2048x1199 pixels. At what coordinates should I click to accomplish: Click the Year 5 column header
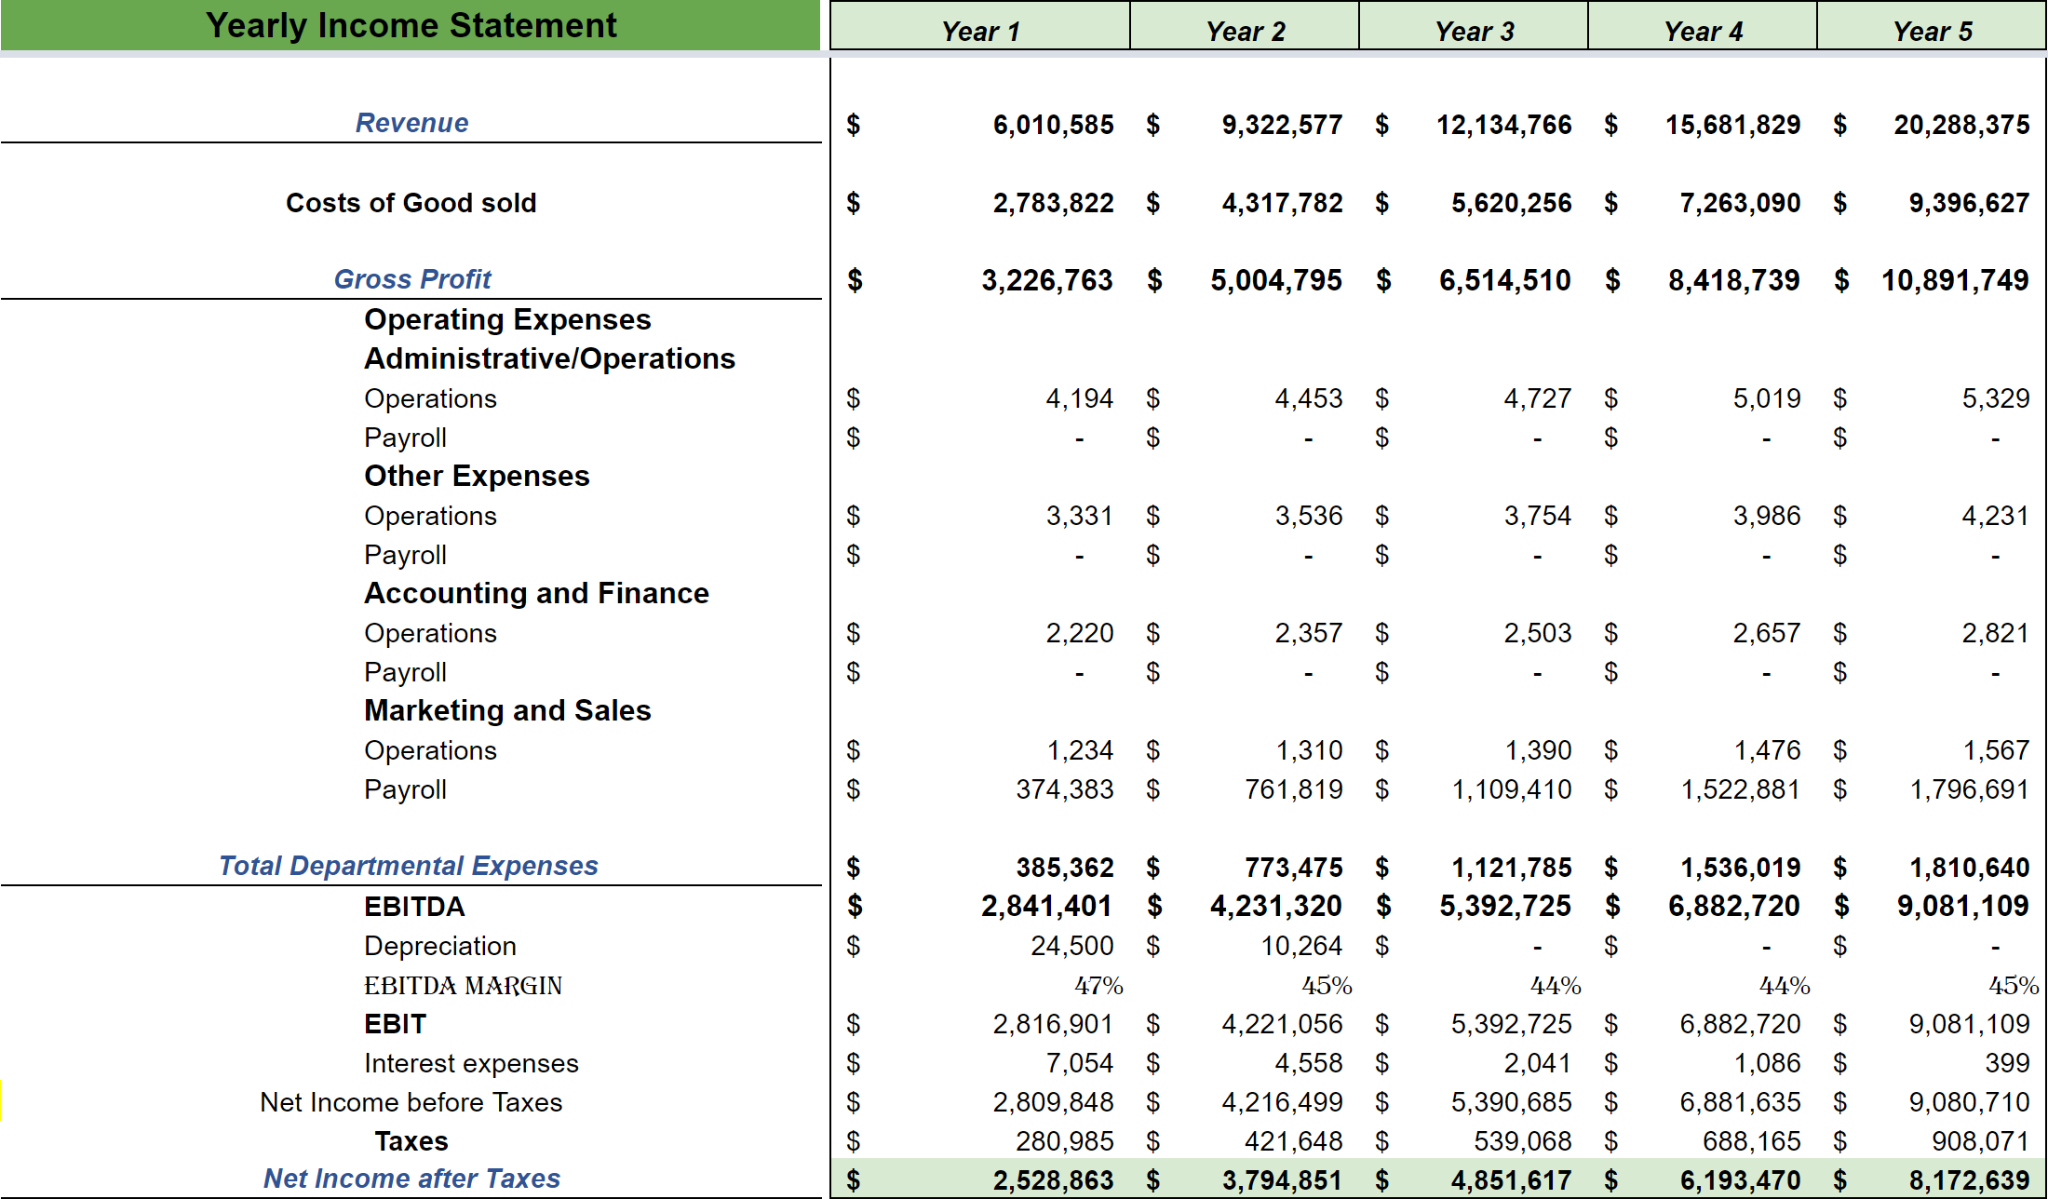tap(1932, 26)
